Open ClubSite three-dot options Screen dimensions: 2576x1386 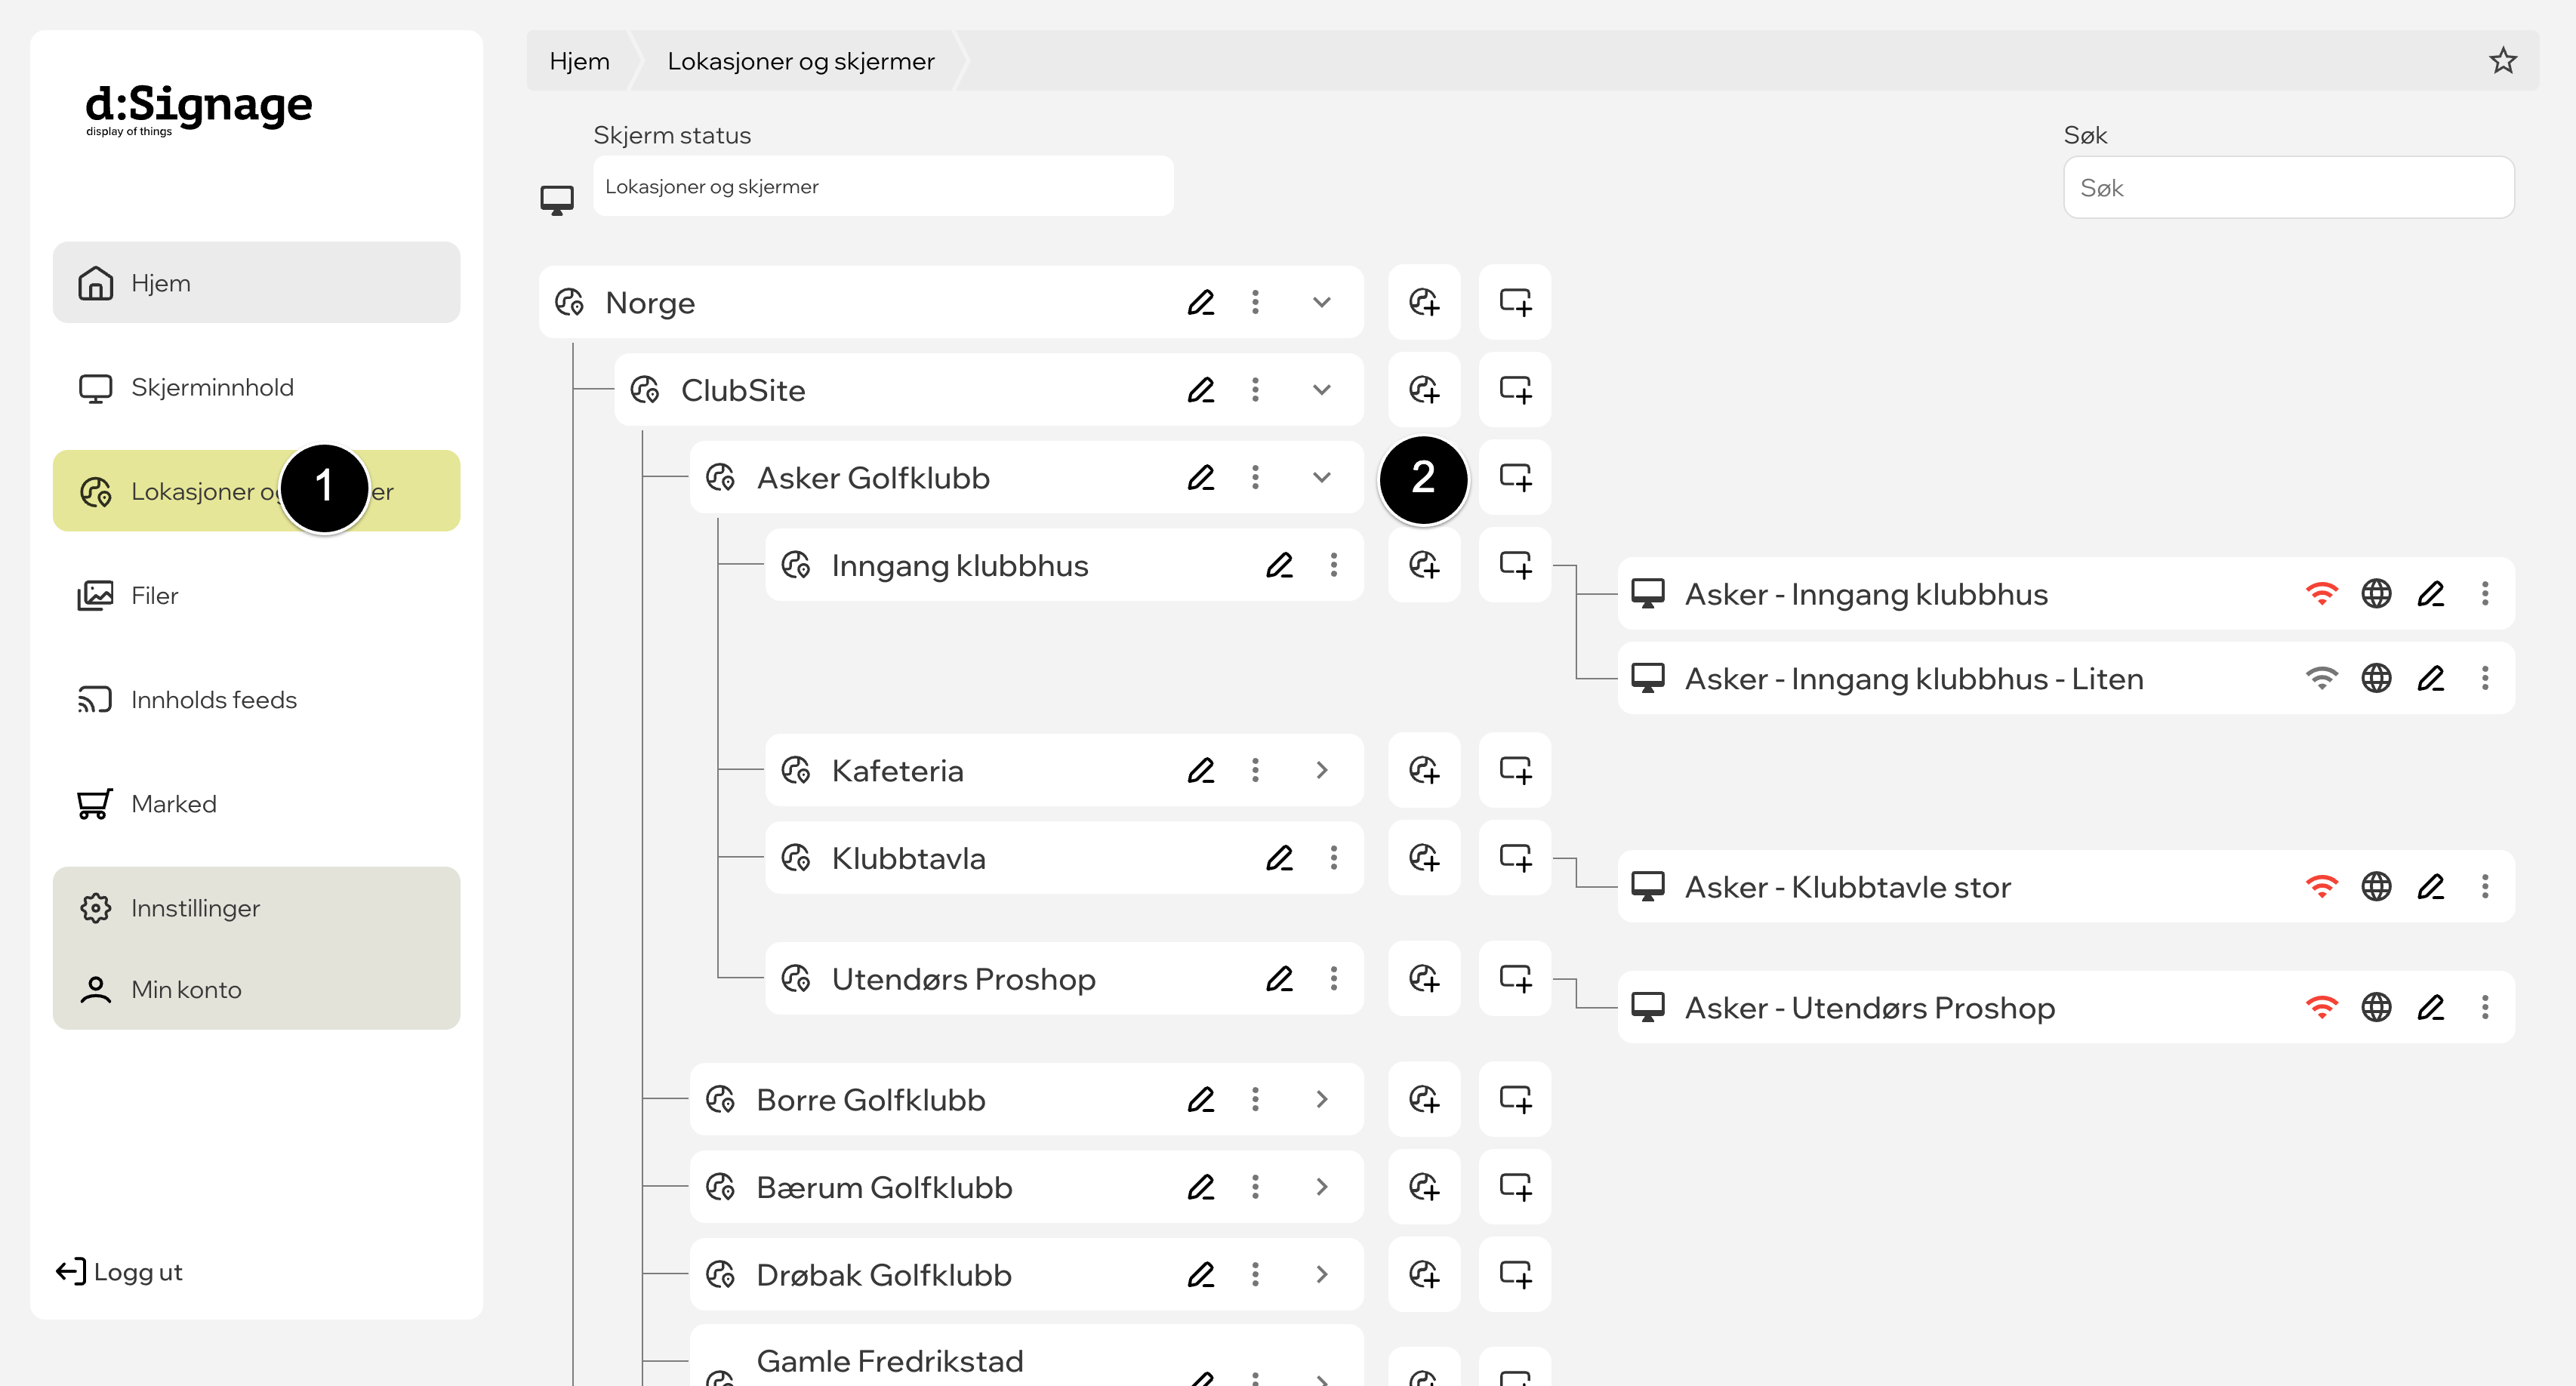tap(1255, 390)
